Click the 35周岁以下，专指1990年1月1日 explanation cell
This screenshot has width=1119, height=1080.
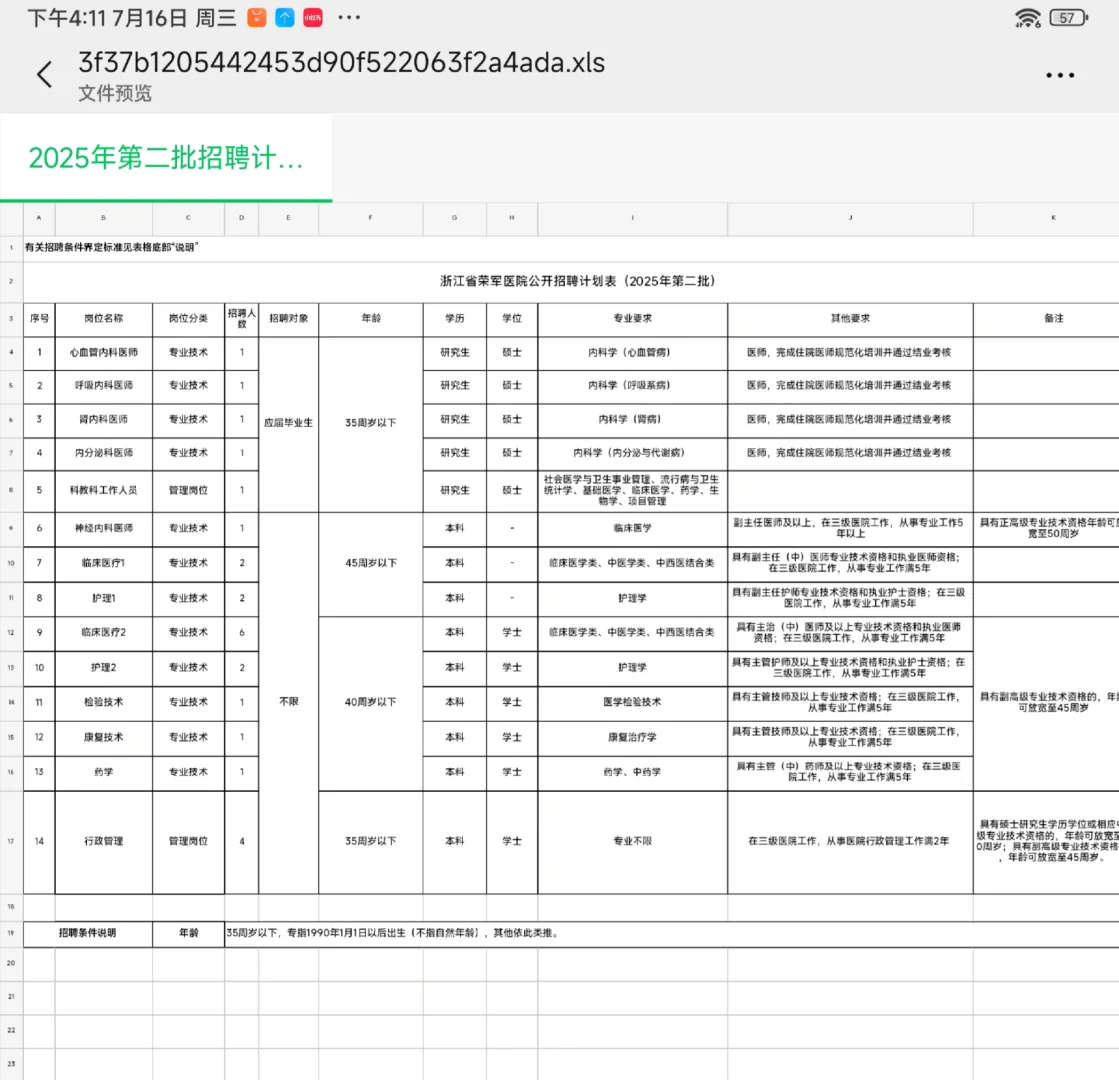[x=671, y=934]
